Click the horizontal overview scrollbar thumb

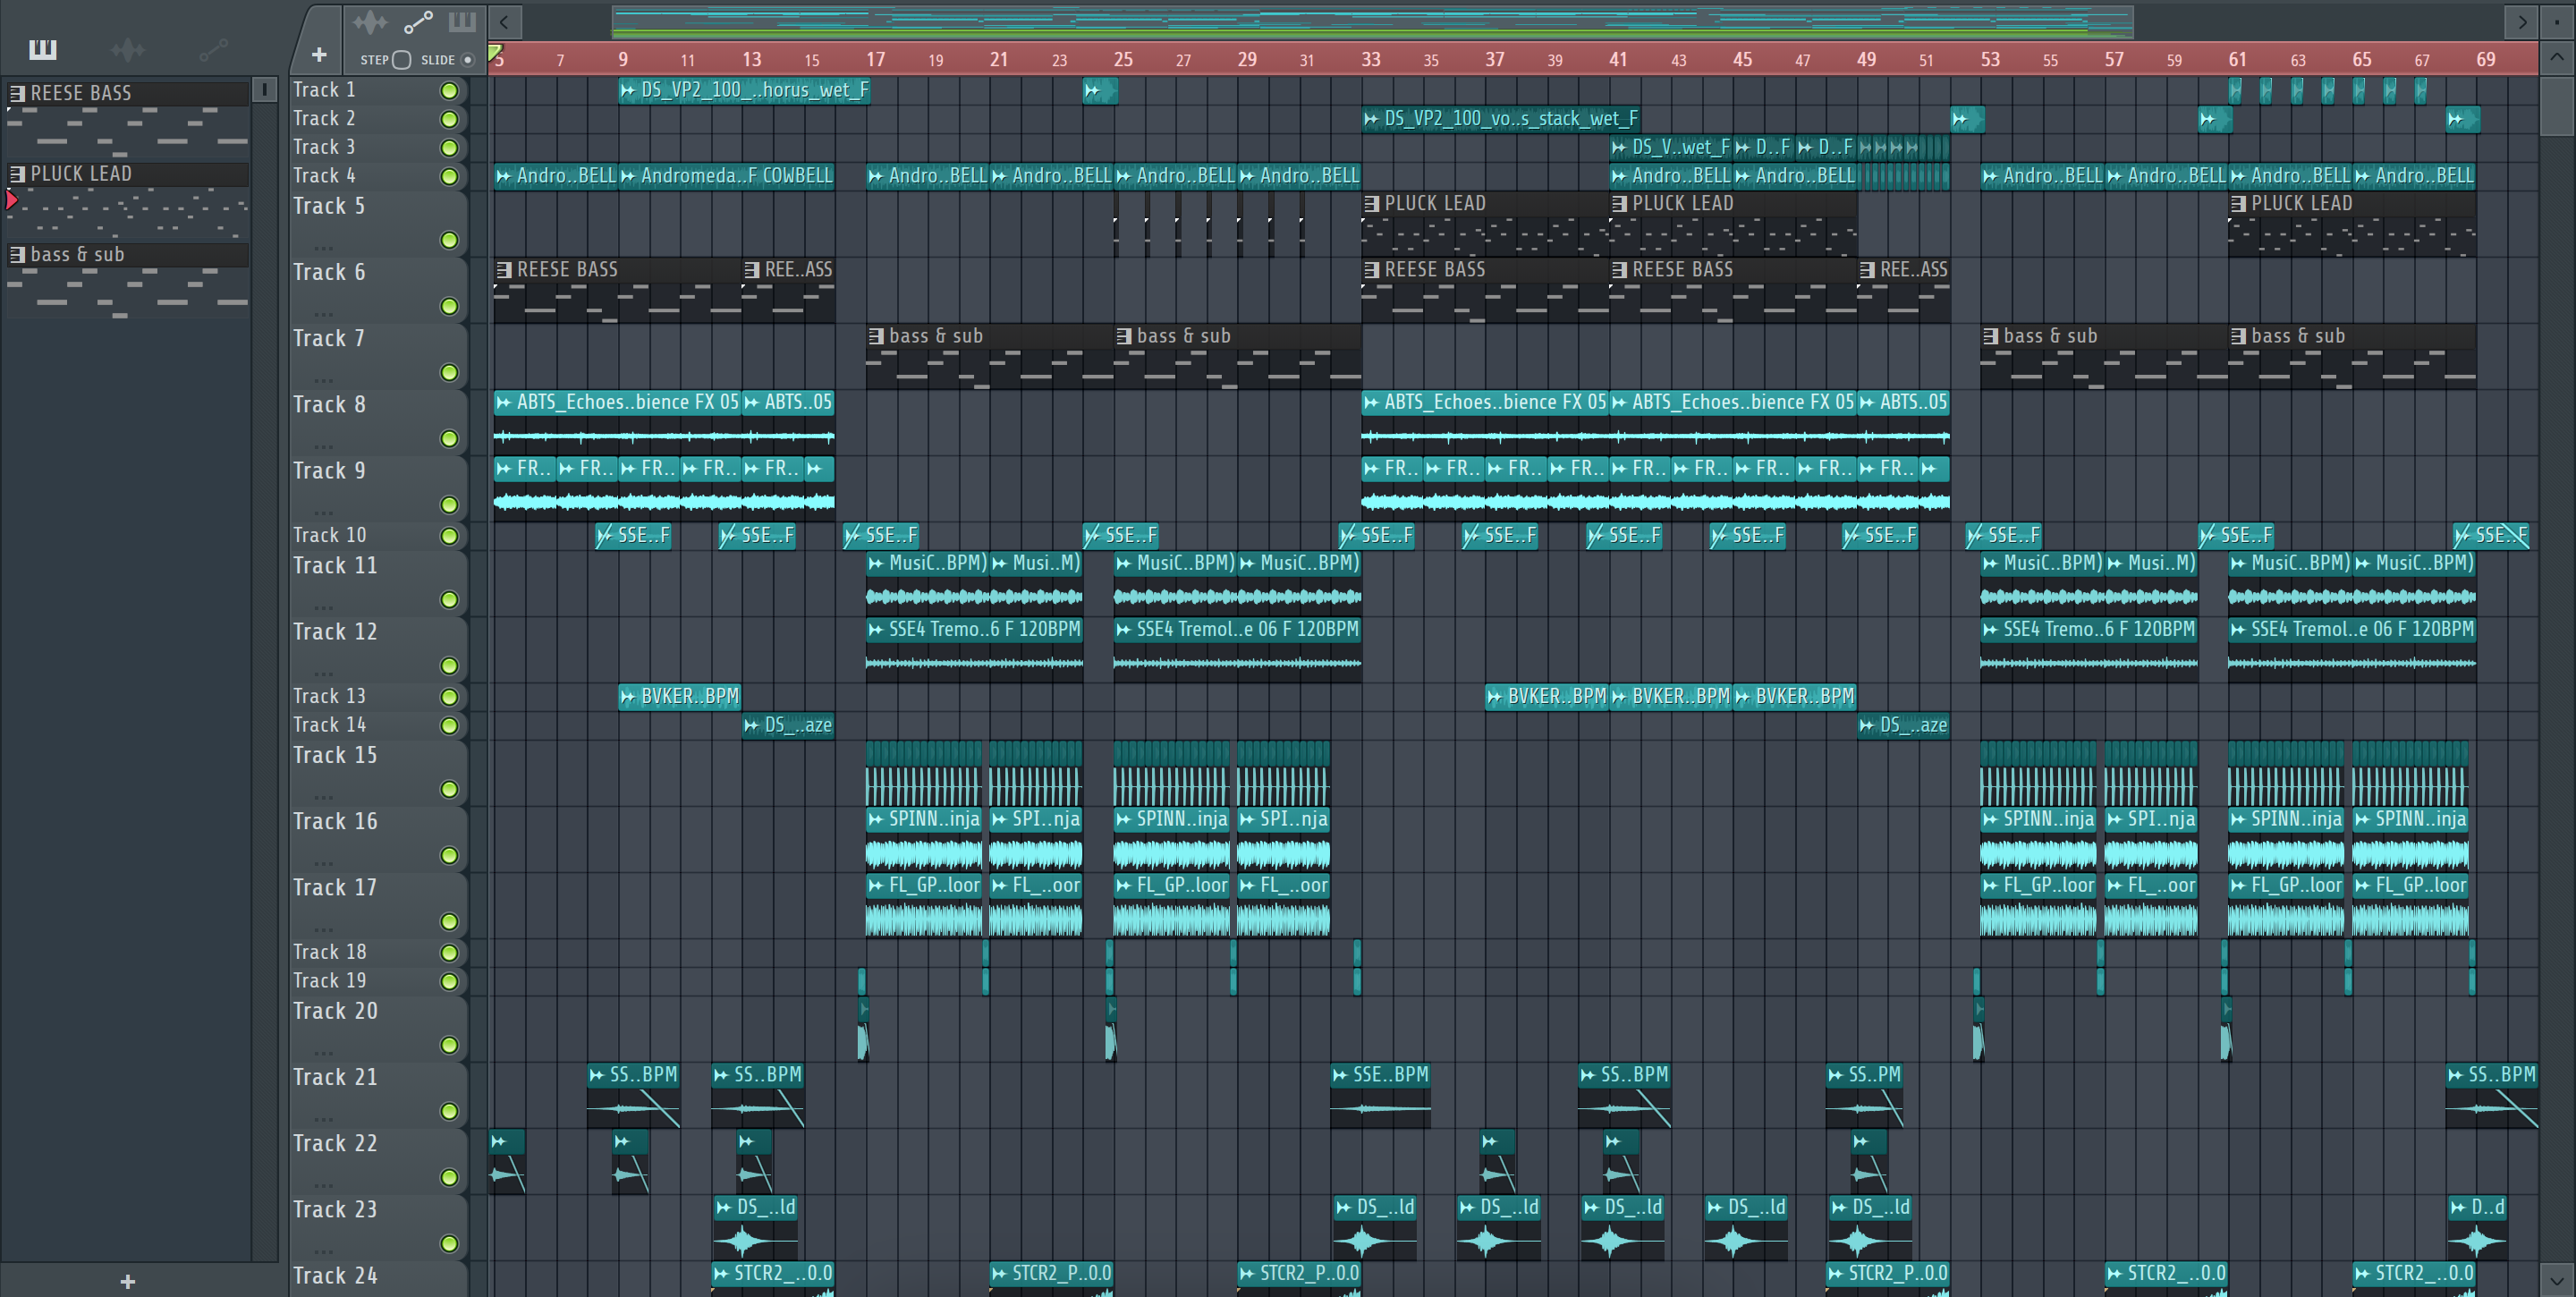(x=1373, y=21)
